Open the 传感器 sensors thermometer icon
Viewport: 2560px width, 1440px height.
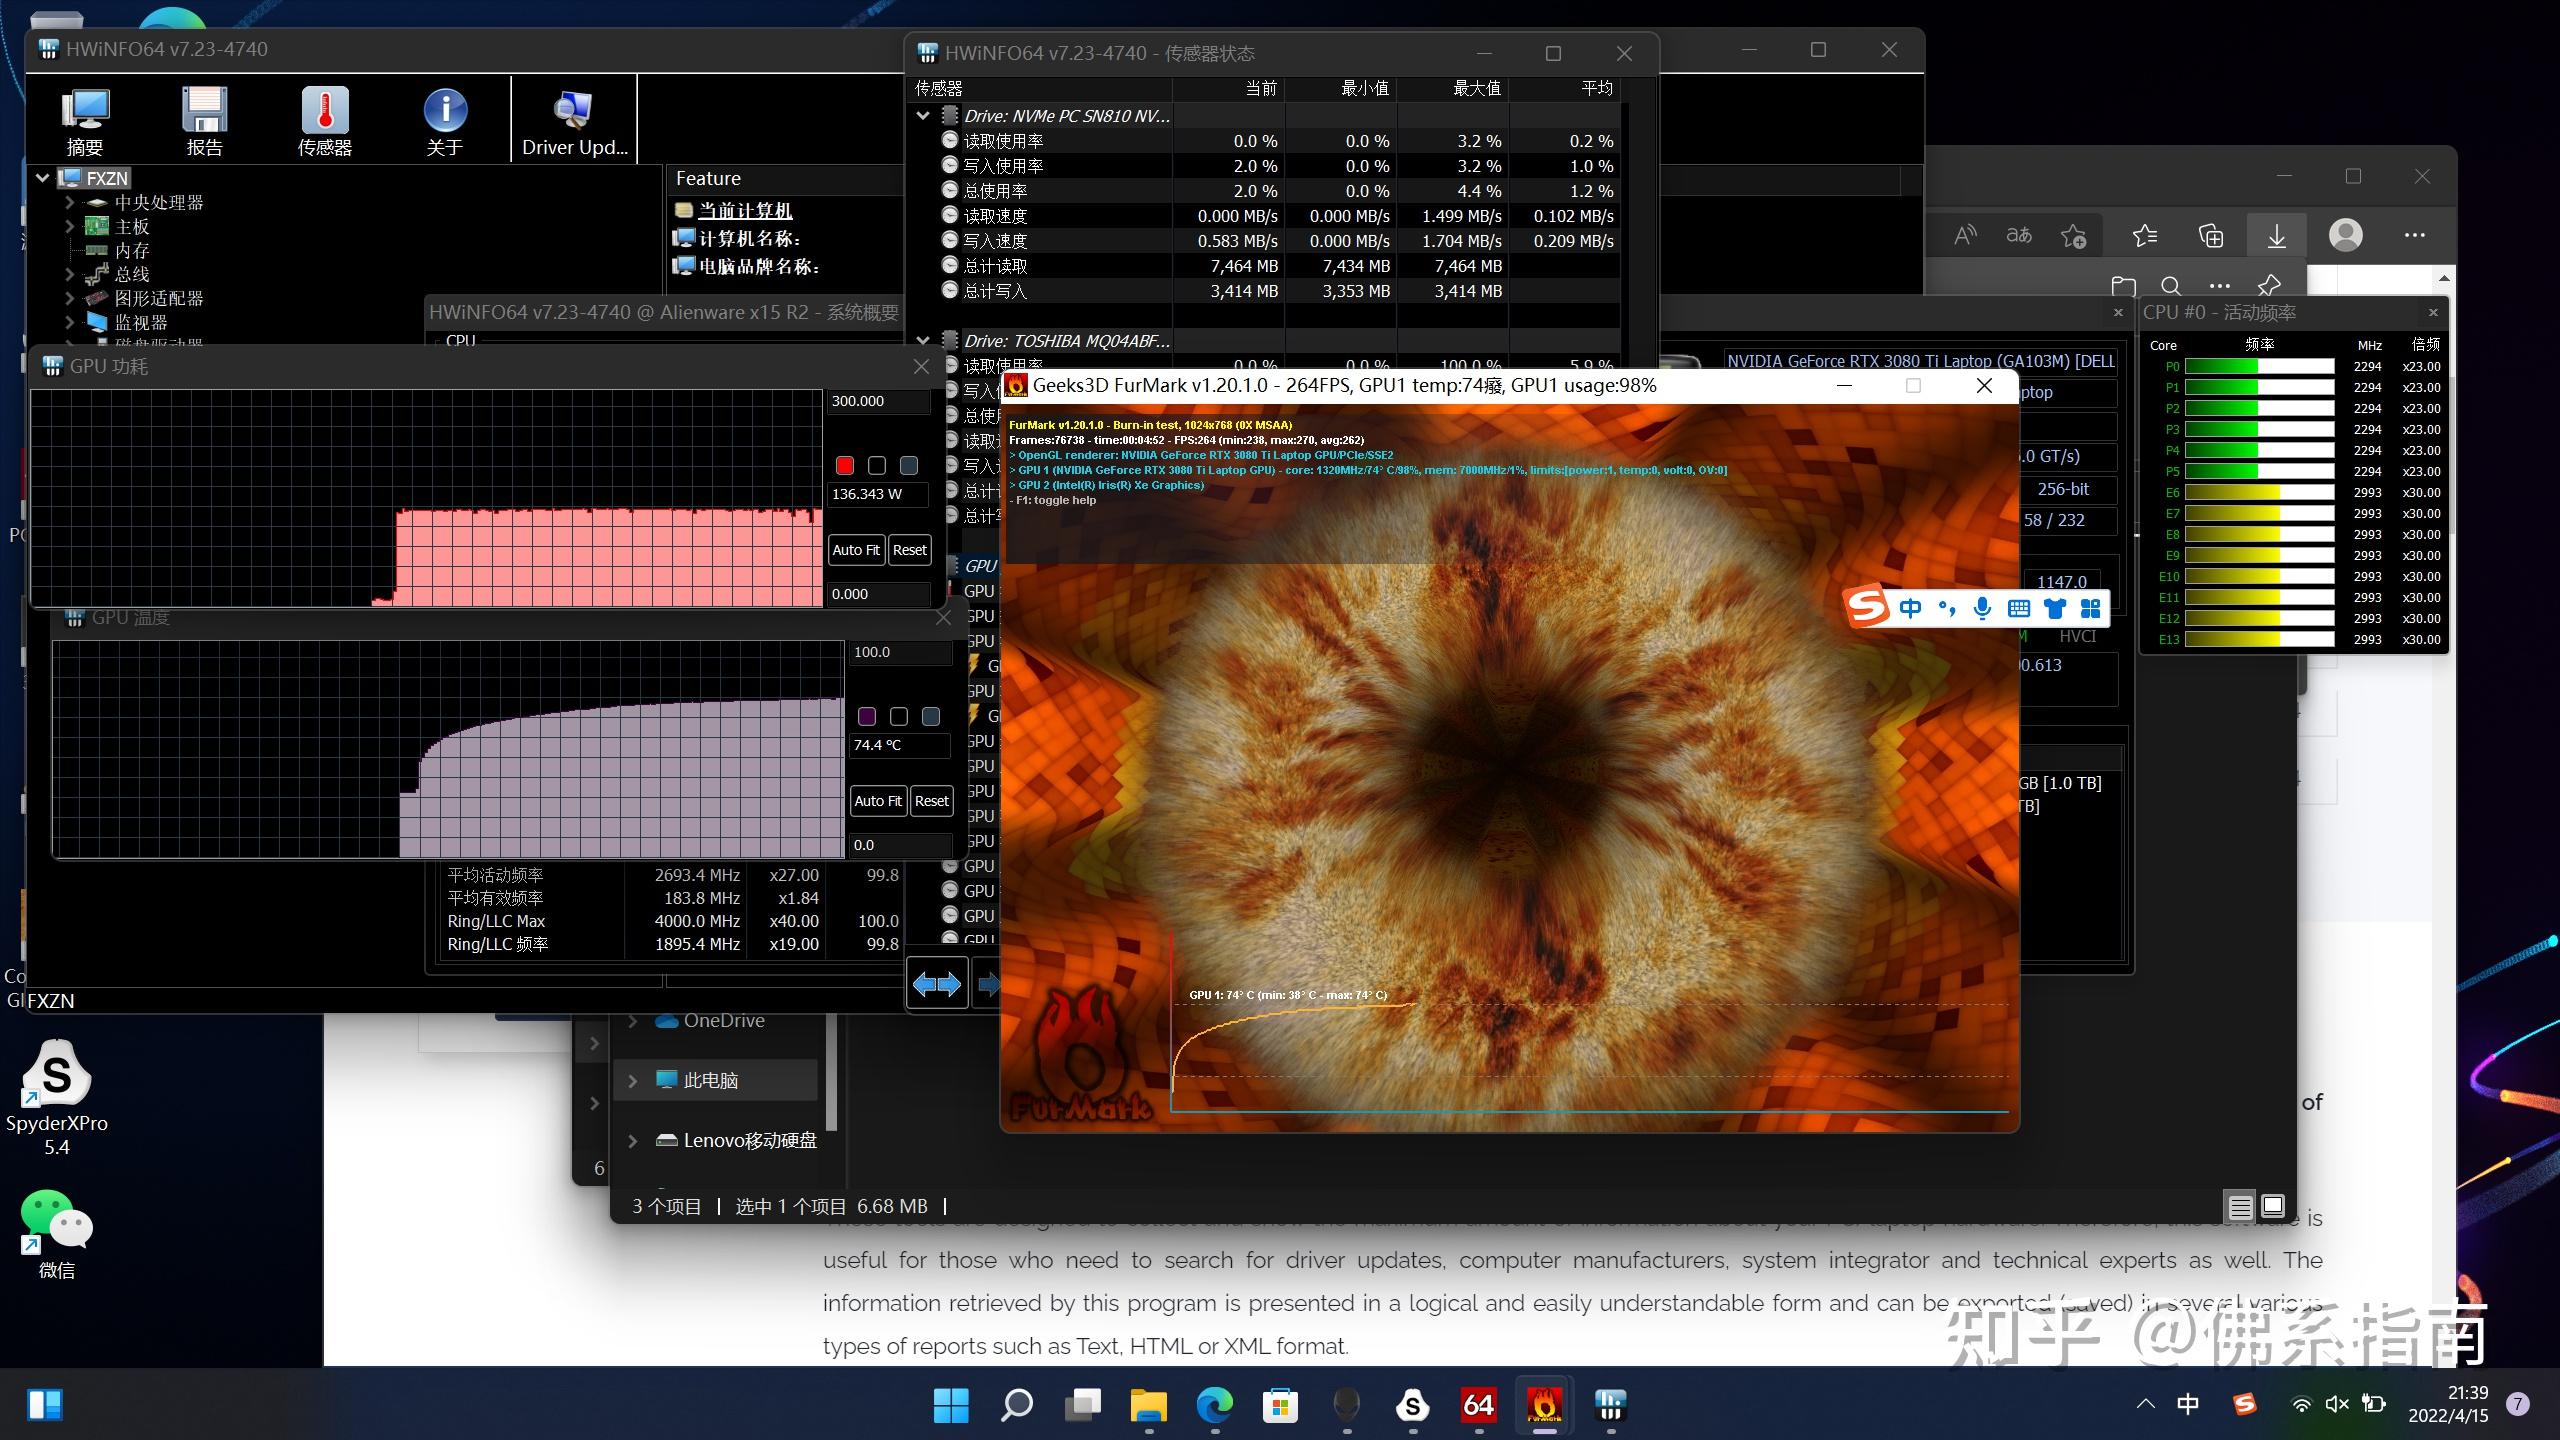pos(325,121)
